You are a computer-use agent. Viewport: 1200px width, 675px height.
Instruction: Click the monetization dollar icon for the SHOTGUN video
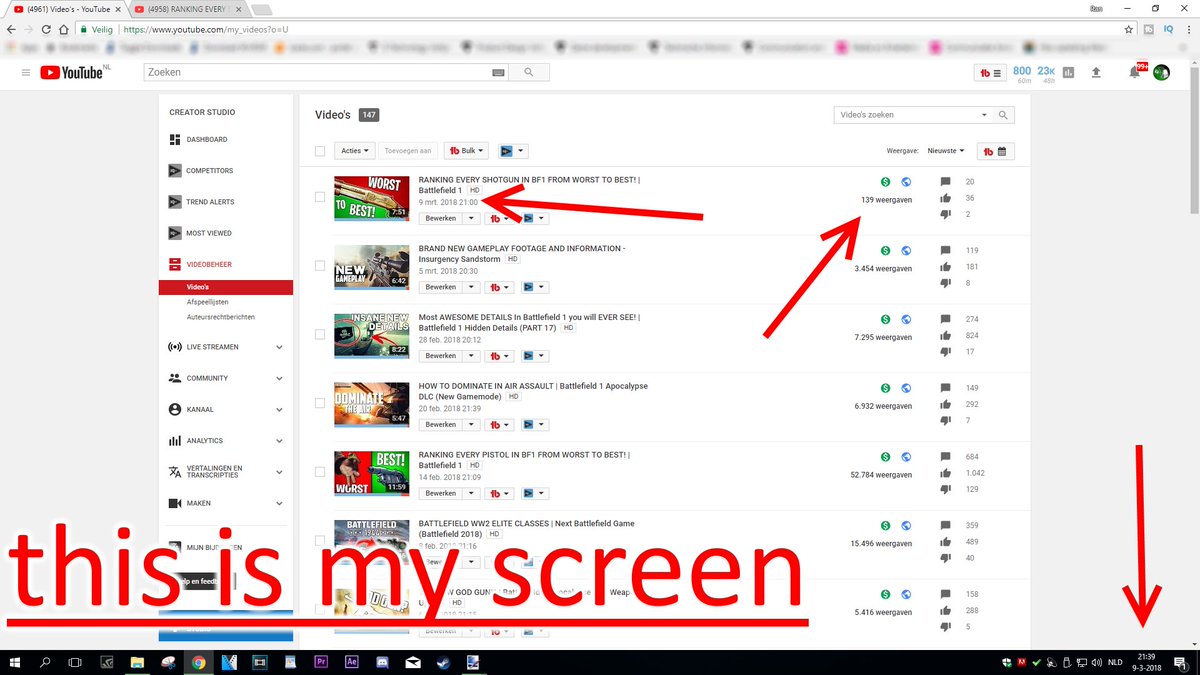[x=885, y=182]
